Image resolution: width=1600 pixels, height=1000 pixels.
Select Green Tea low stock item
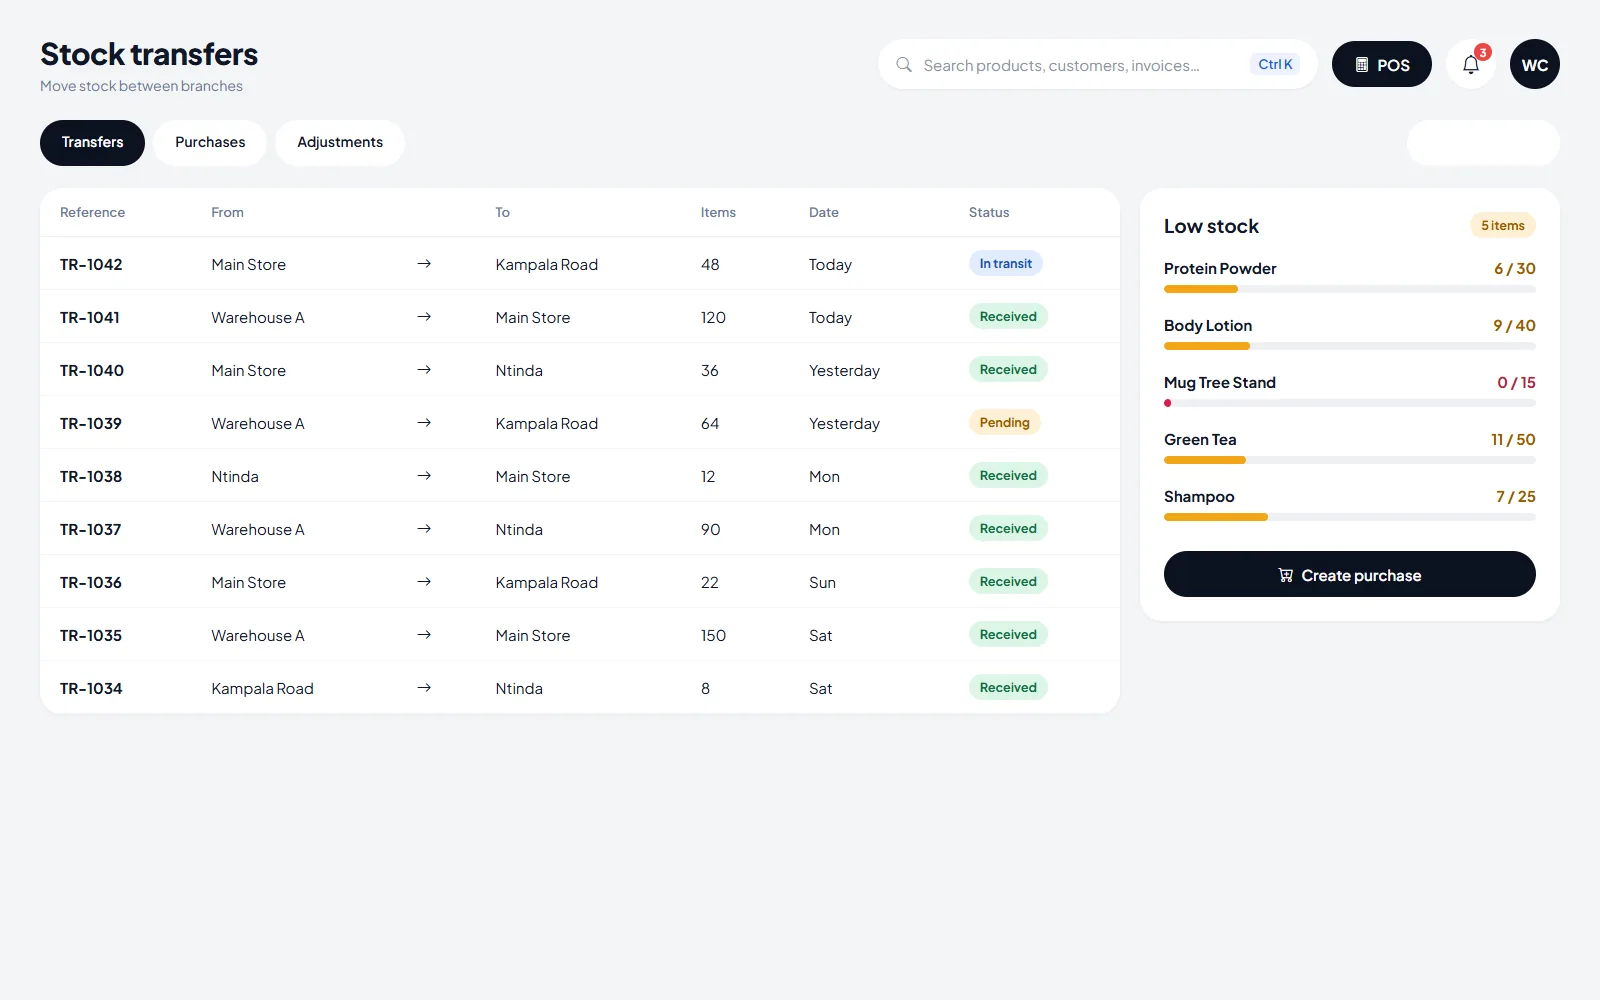(x=1350, y=448)
